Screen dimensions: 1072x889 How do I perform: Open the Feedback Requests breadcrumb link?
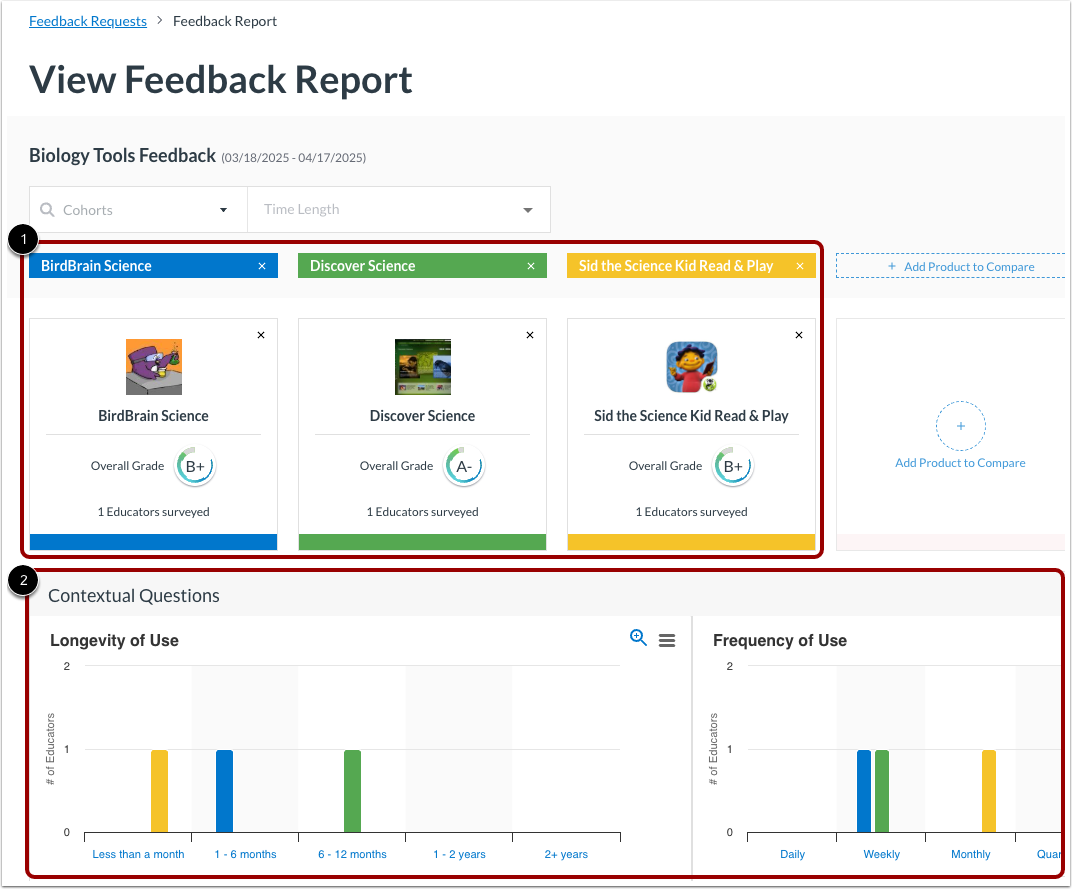pyautogui.click(x=88, y=21)
